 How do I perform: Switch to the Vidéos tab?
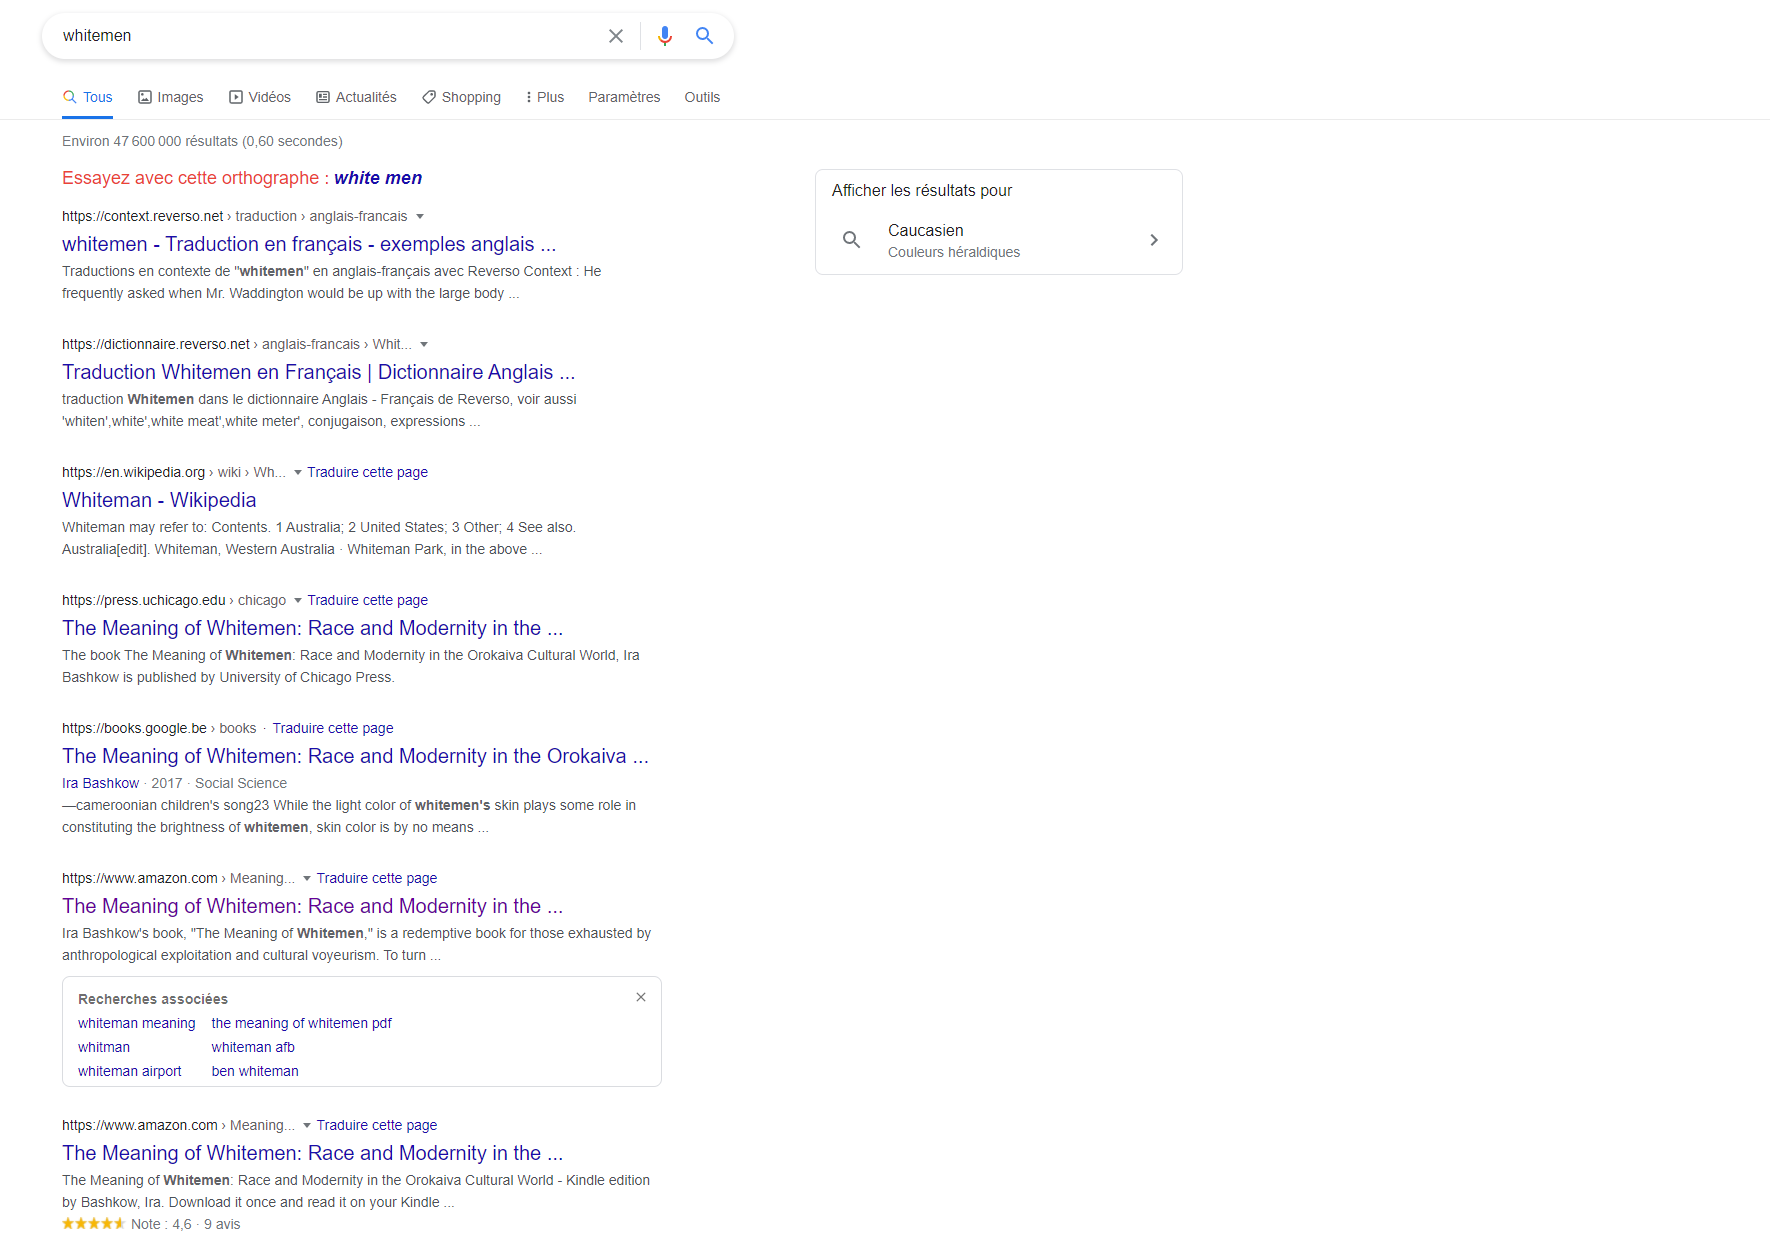(x=260, y=97)
